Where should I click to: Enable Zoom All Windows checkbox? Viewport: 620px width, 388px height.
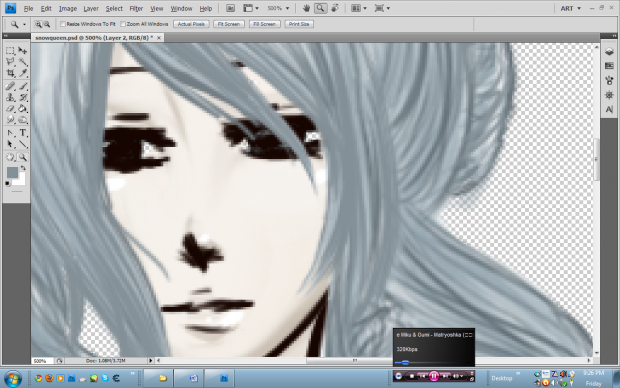[x=123, y=24]
